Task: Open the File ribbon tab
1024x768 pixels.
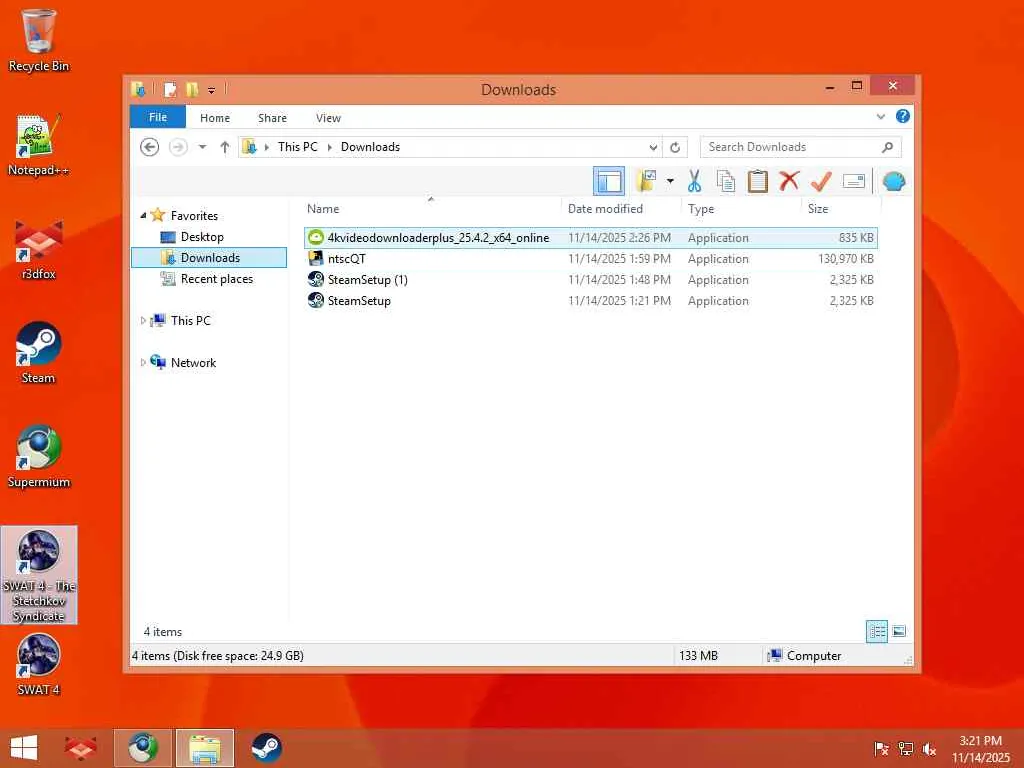Action: tap(158, 117)
